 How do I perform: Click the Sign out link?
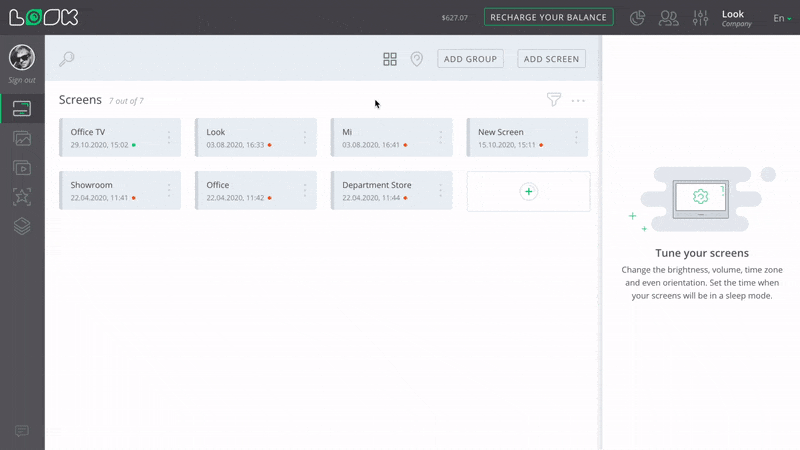(x=22, y=80)
